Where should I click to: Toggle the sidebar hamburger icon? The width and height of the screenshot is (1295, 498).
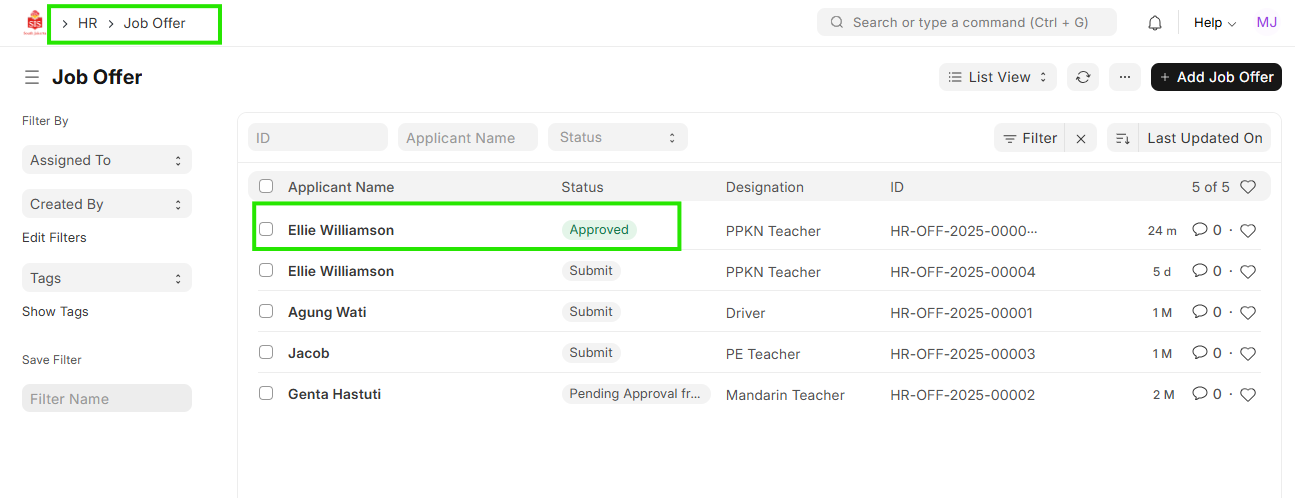pyautogui.click(x=32, y=77)
